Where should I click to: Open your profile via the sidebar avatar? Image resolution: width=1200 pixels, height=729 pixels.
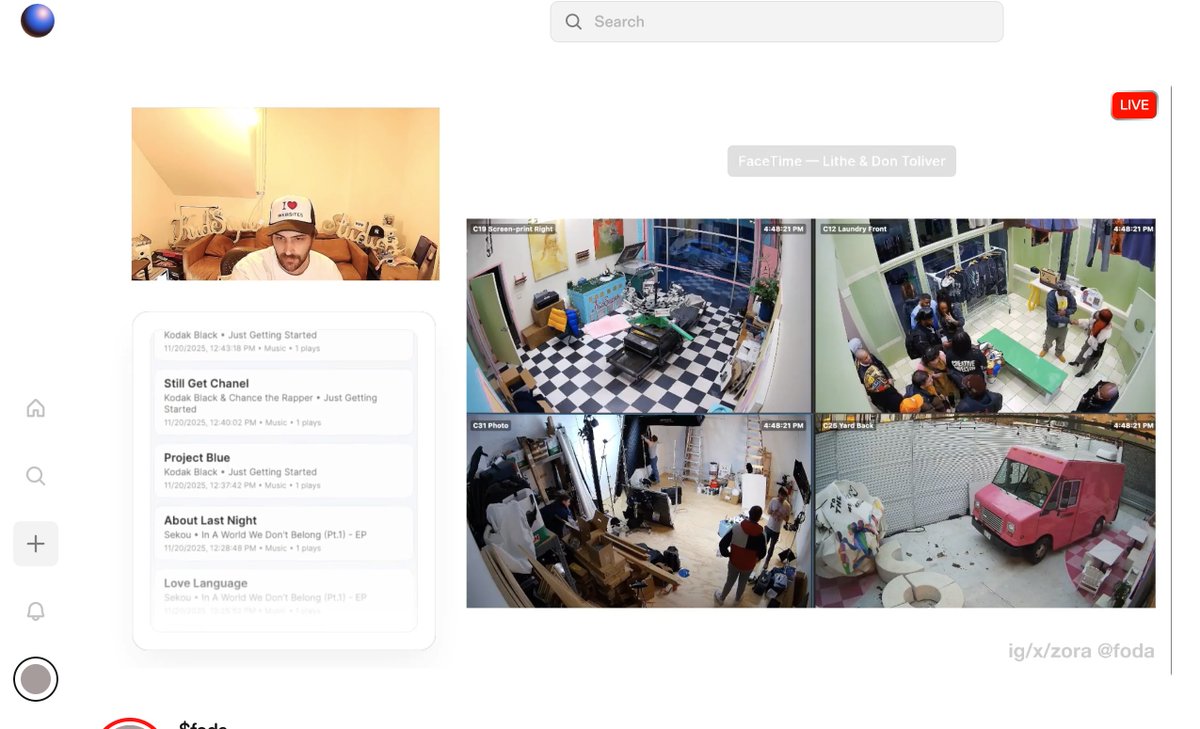(36, 679)
